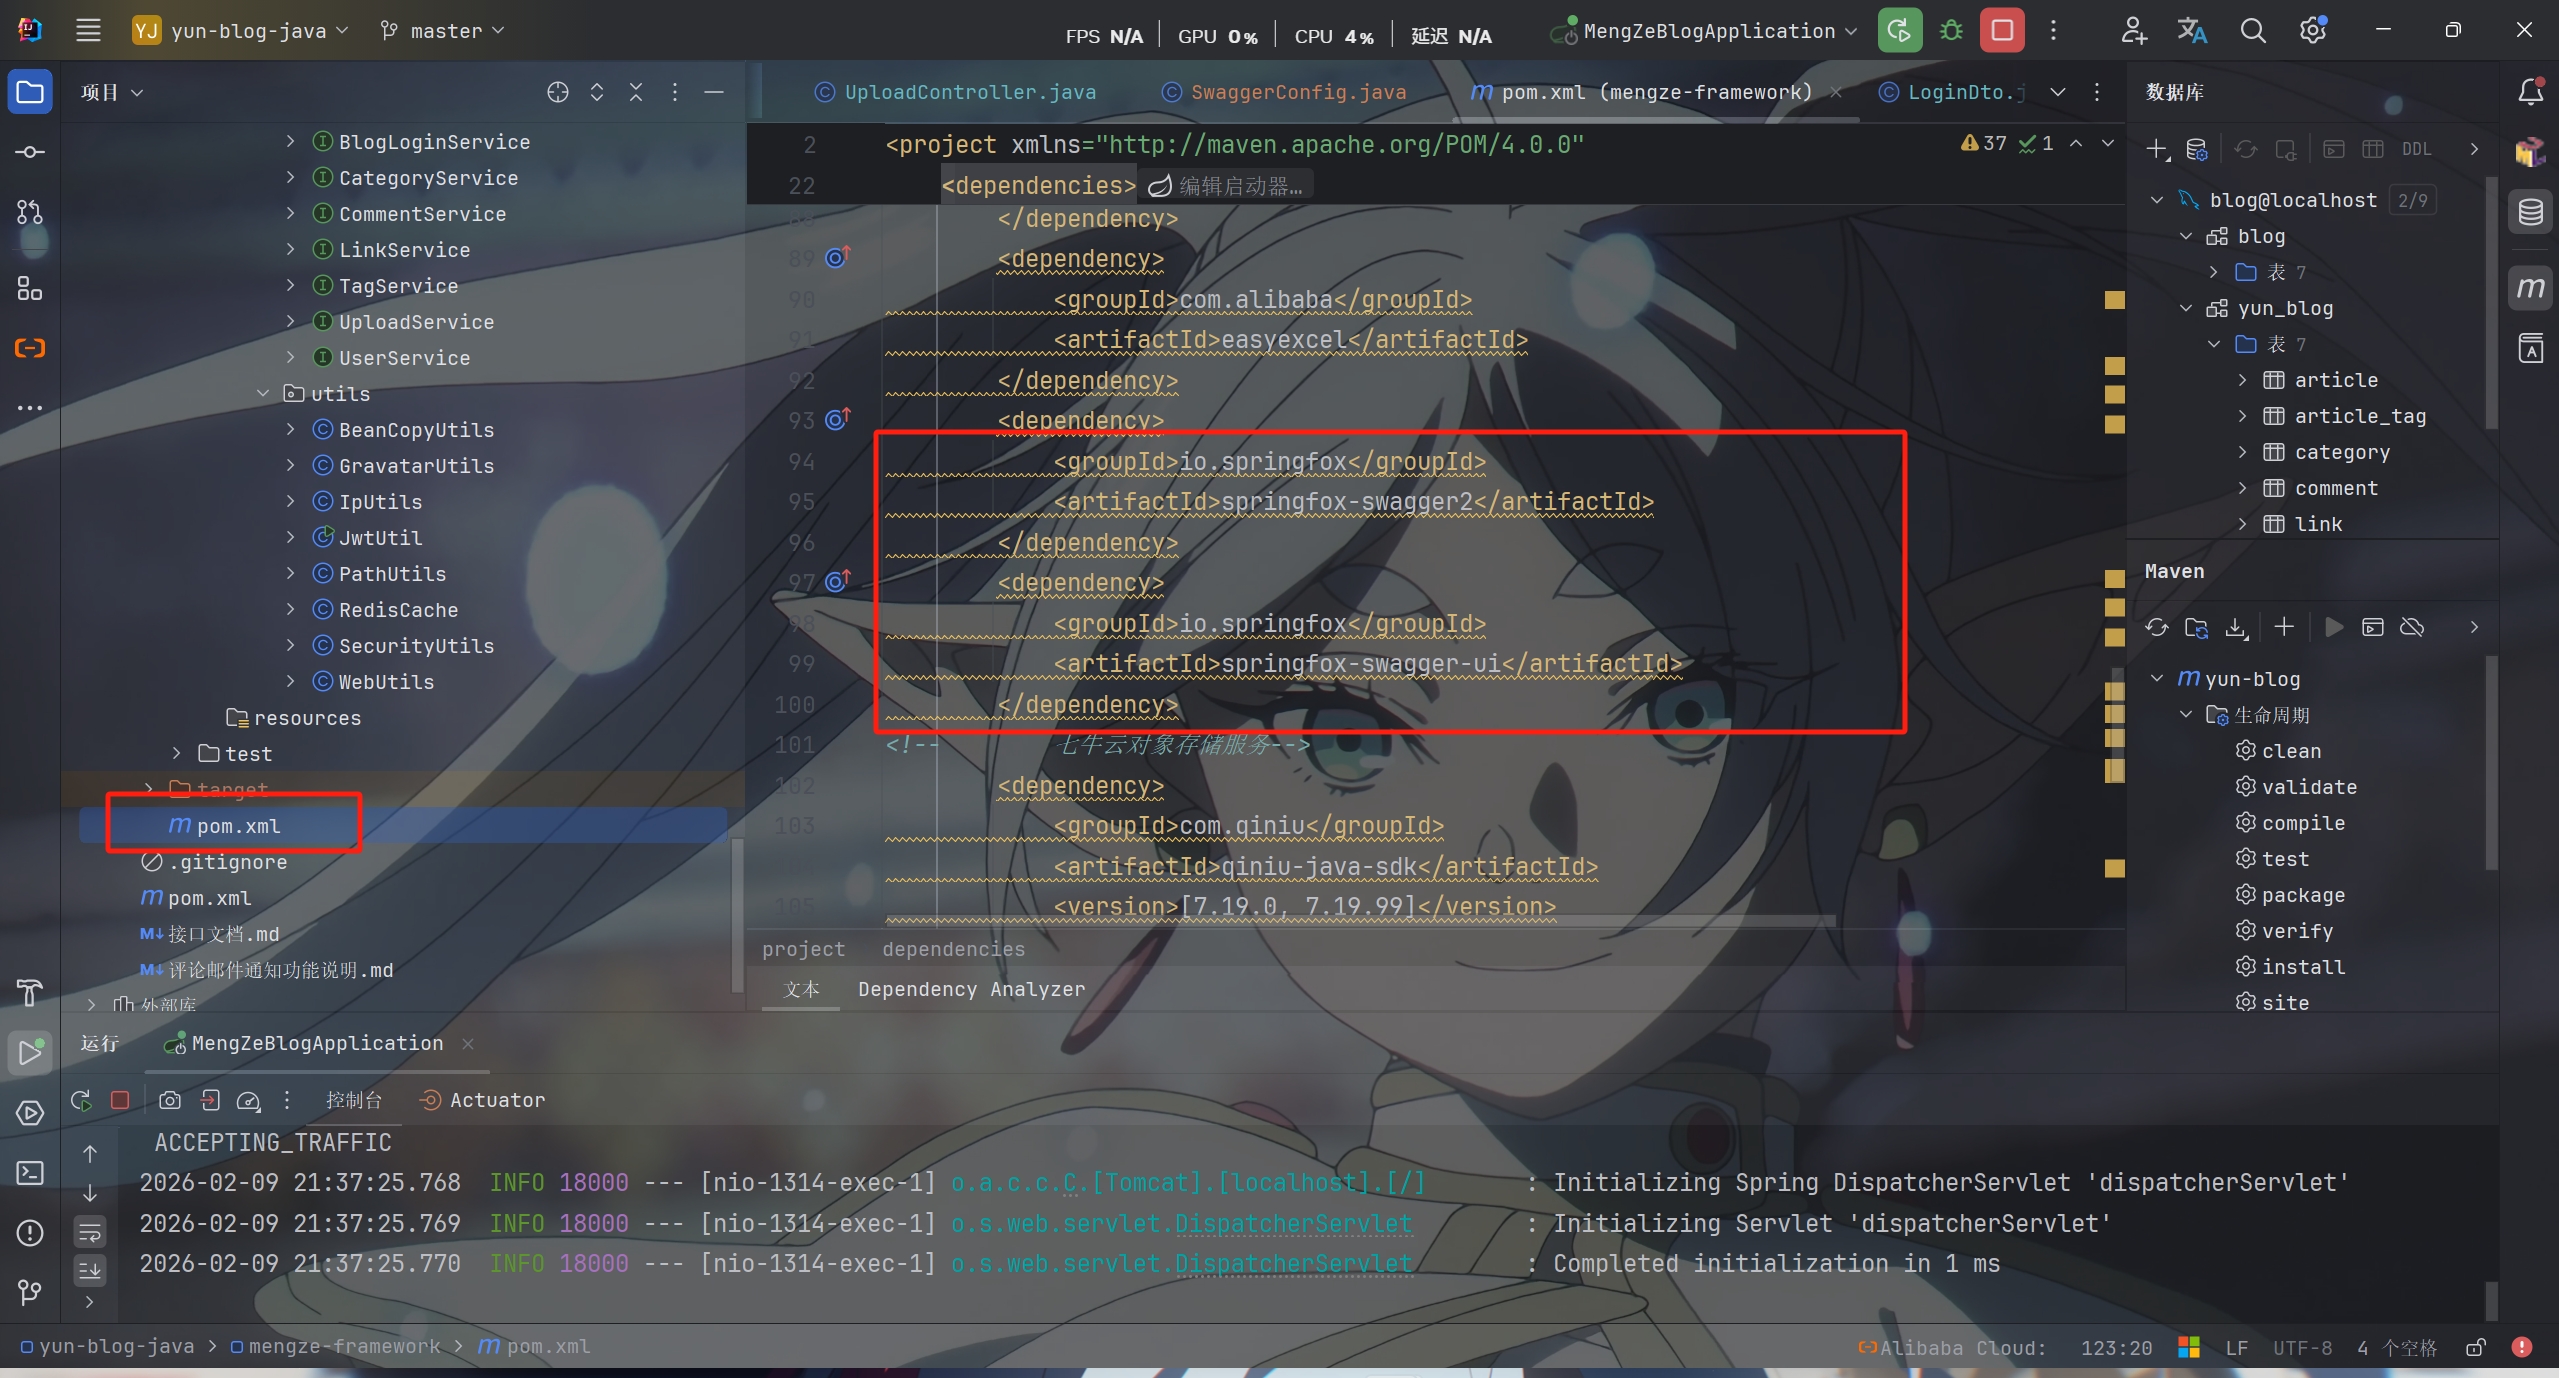The image size is (2559, 1378).
Task: Click the Select Opened File crosshair icon
Action: 557,92
